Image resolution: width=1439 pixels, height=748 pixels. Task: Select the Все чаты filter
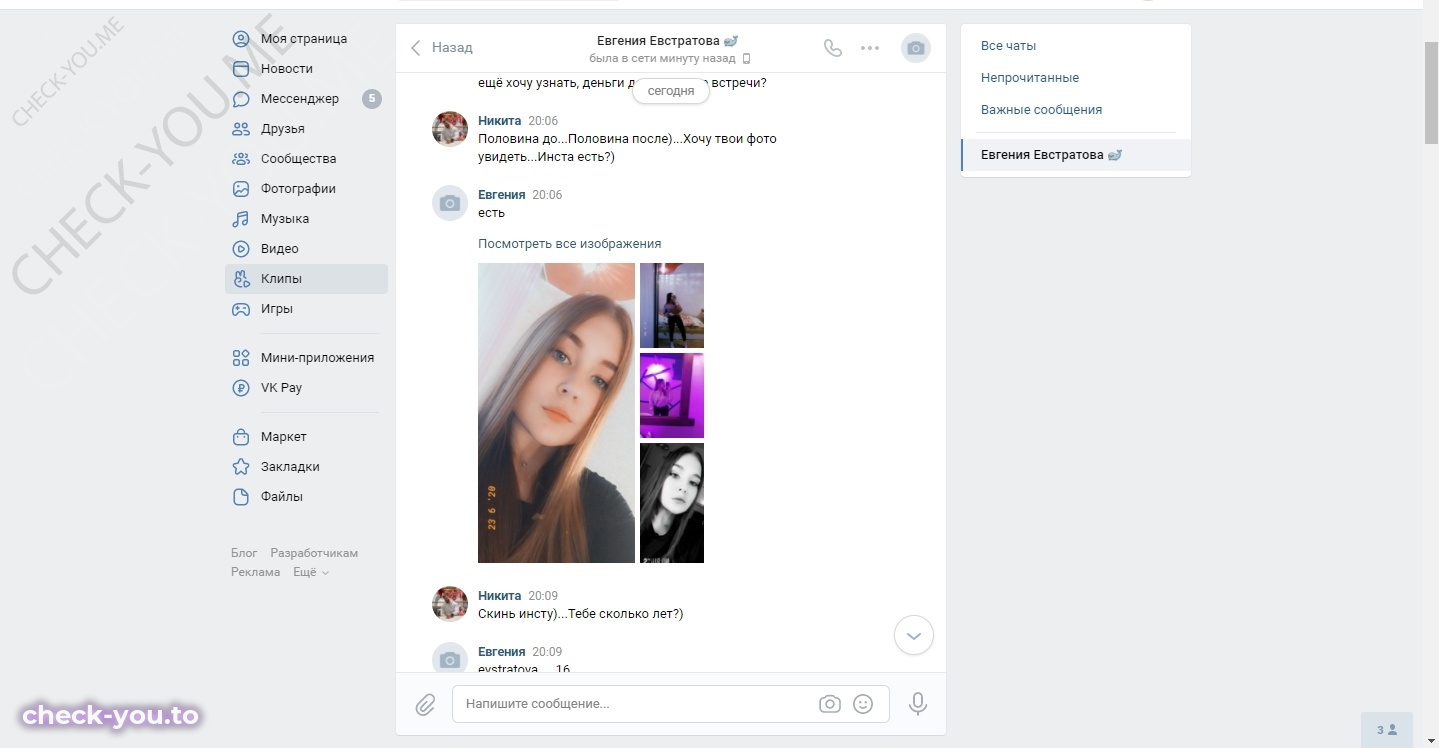coord(1008,46)
